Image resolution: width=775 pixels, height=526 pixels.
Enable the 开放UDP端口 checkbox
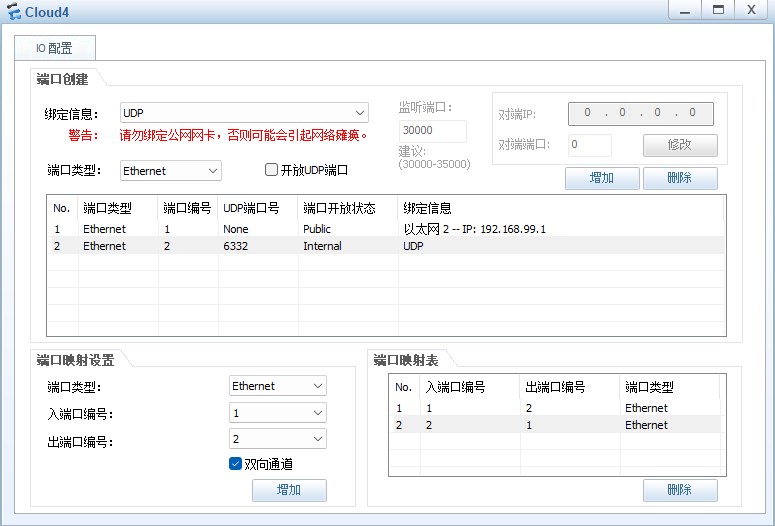271,170
